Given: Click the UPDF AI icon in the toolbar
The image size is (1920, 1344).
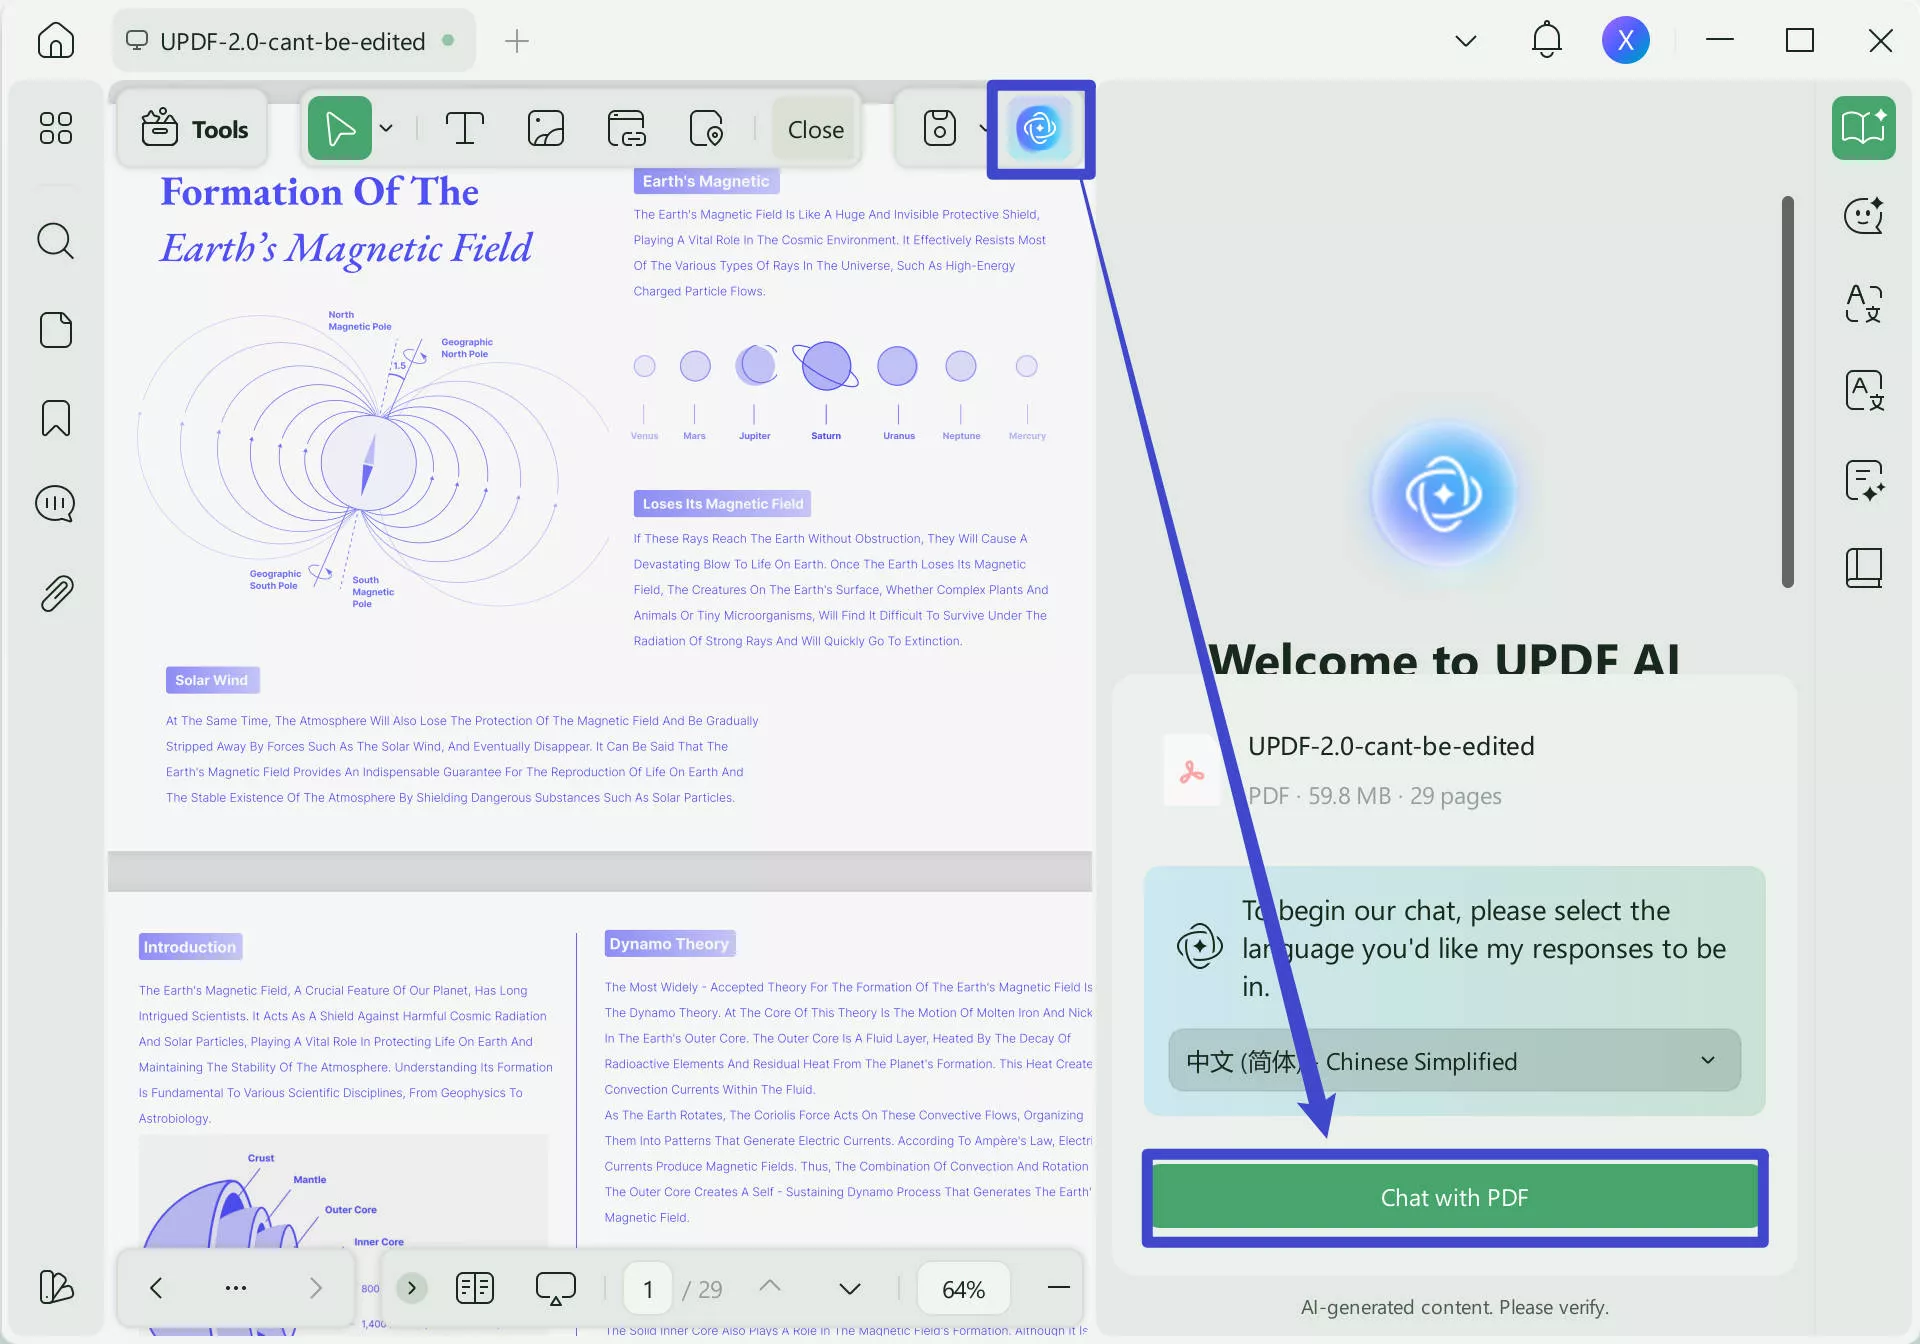Looking at the screenshot, I should 1040,128.
